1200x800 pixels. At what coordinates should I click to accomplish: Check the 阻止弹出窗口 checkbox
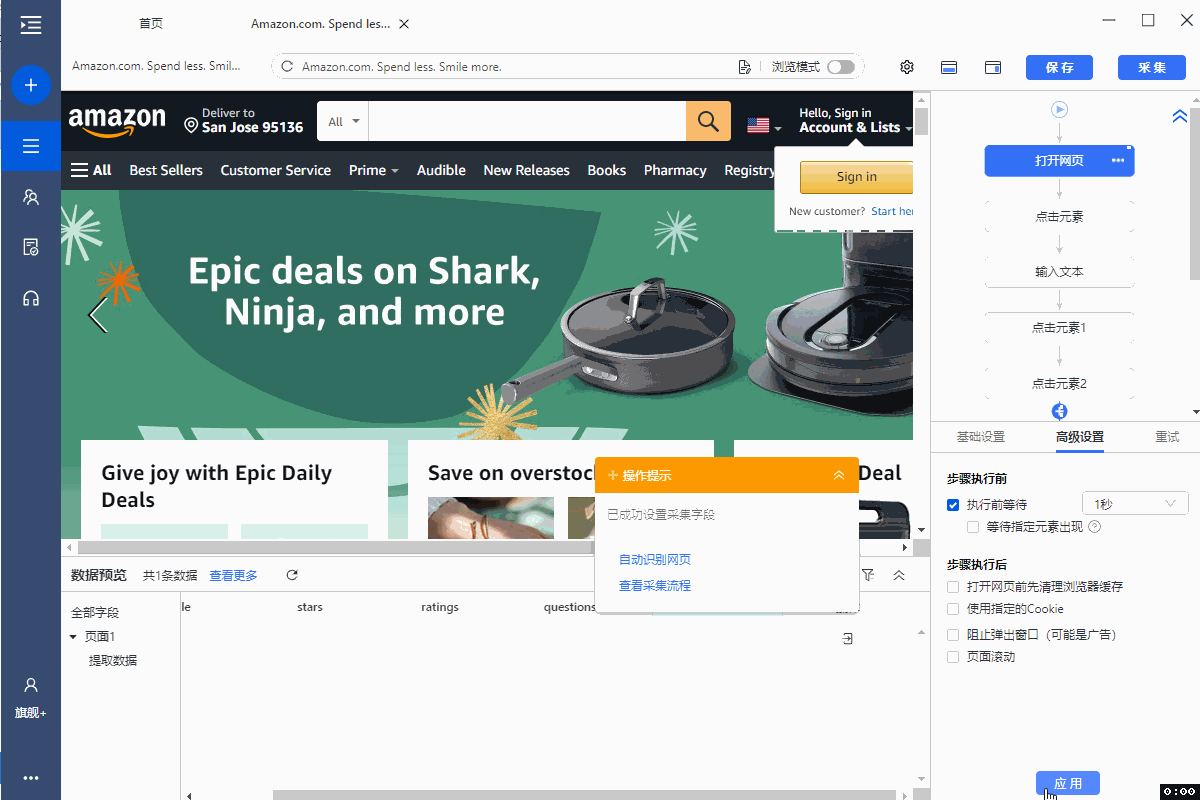tap(953, 634)
